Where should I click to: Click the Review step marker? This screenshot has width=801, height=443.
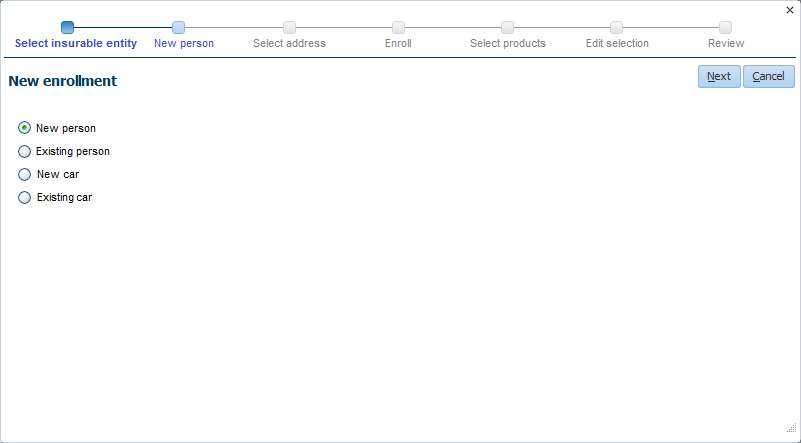coord(725,28)
